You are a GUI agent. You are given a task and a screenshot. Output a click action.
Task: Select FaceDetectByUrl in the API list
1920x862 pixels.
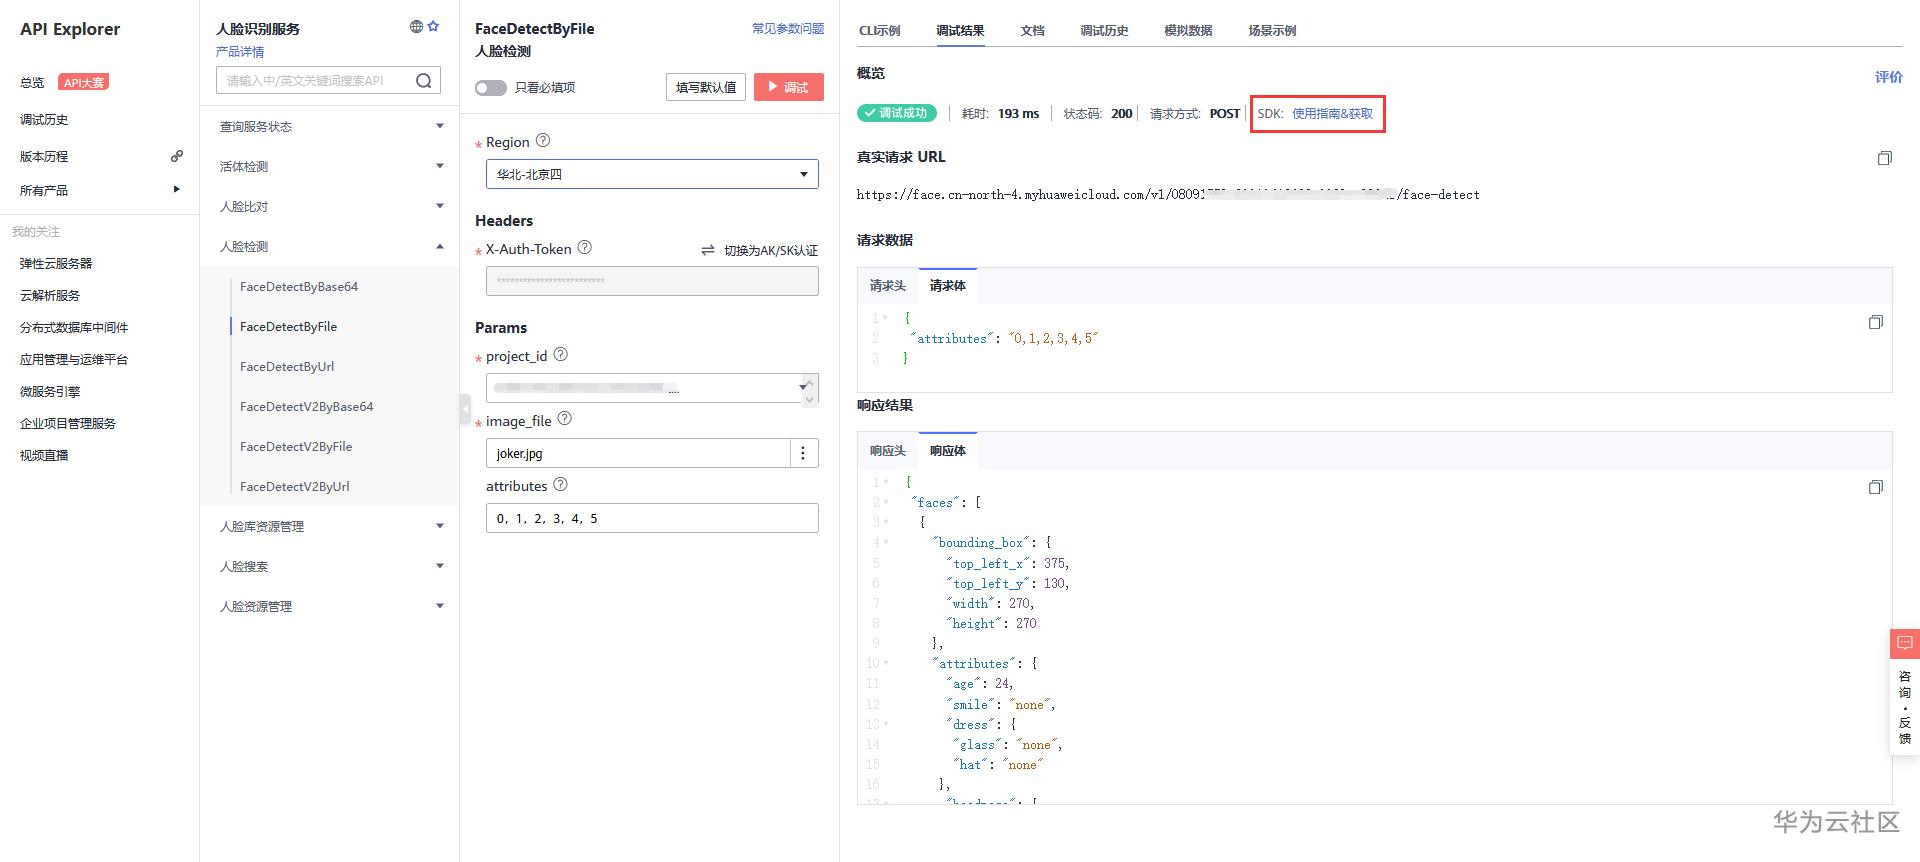point(287,367)
